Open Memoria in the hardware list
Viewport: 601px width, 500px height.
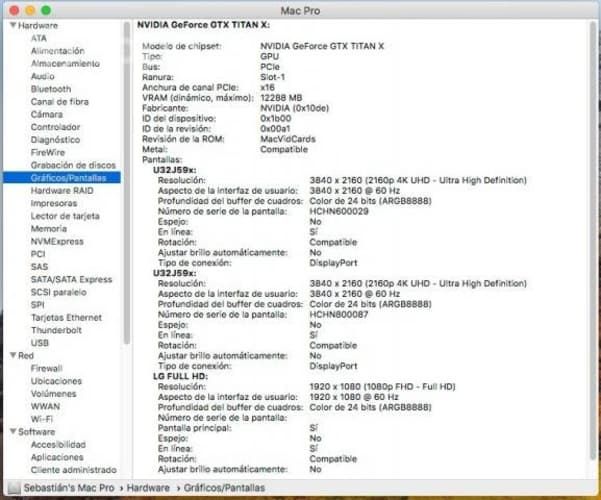(x=49, y=228)
